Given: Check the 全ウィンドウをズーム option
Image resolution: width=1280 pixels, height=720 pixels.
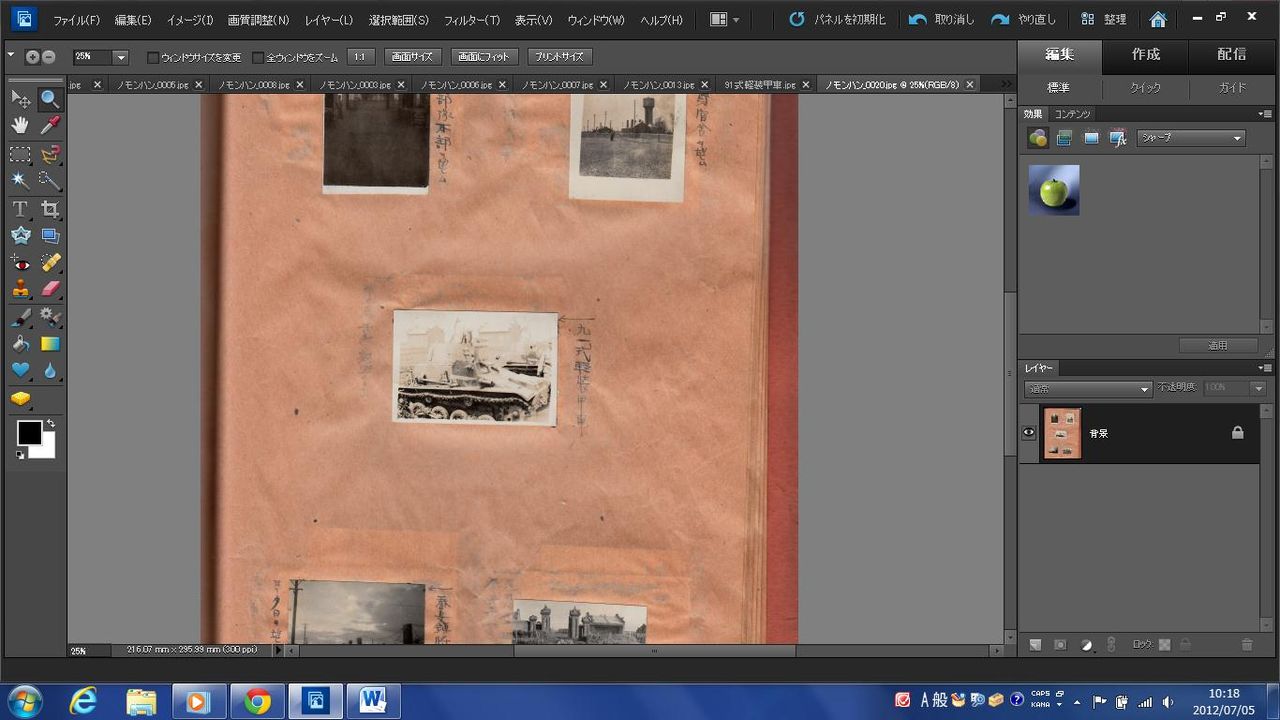Looking at the screenshot, I should coord(258,58).
